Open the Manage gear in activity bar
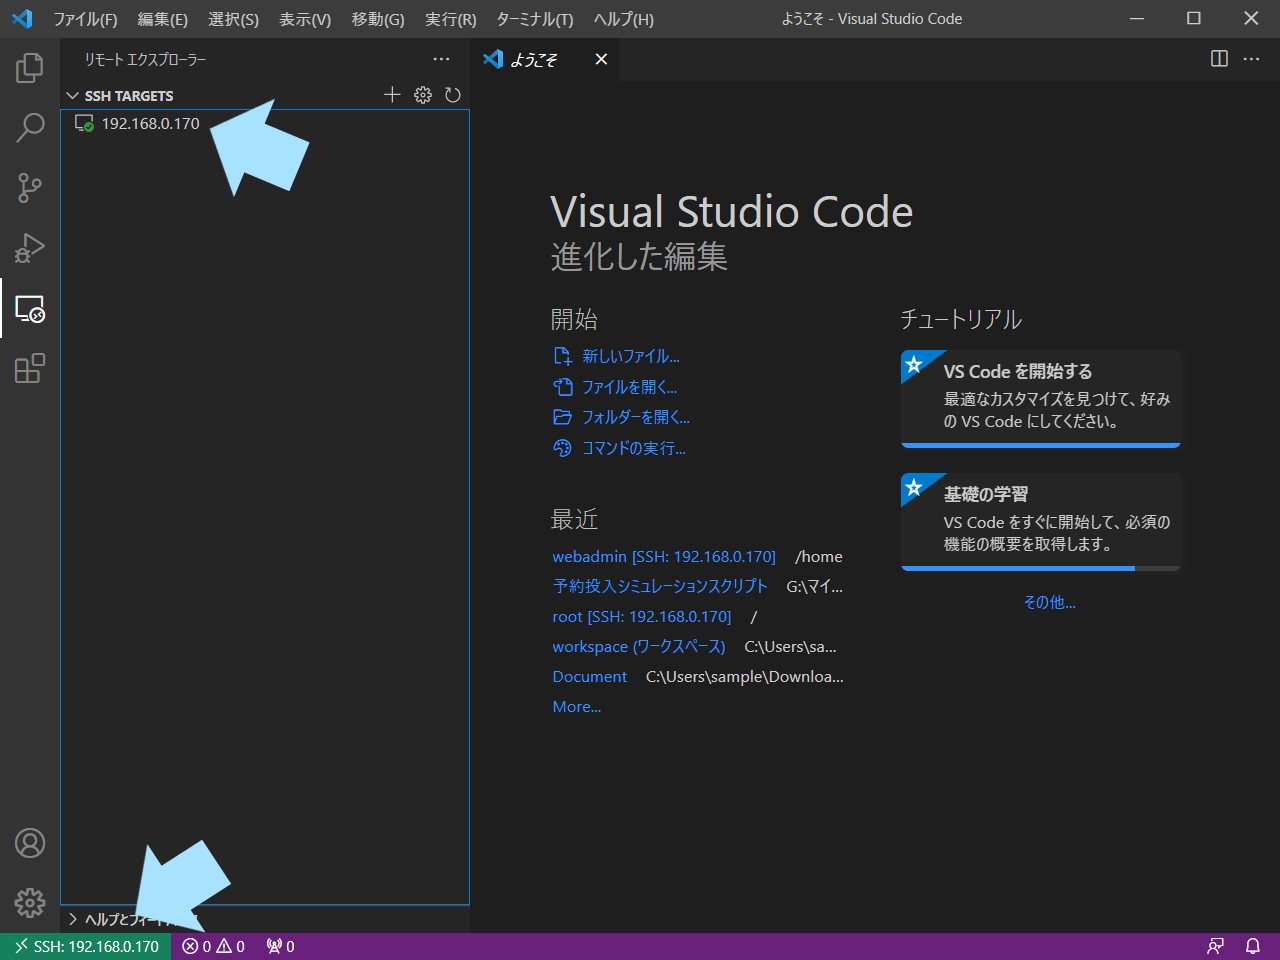The height and width of the screenshot is (960, 1280). click(x=30, y=903)
